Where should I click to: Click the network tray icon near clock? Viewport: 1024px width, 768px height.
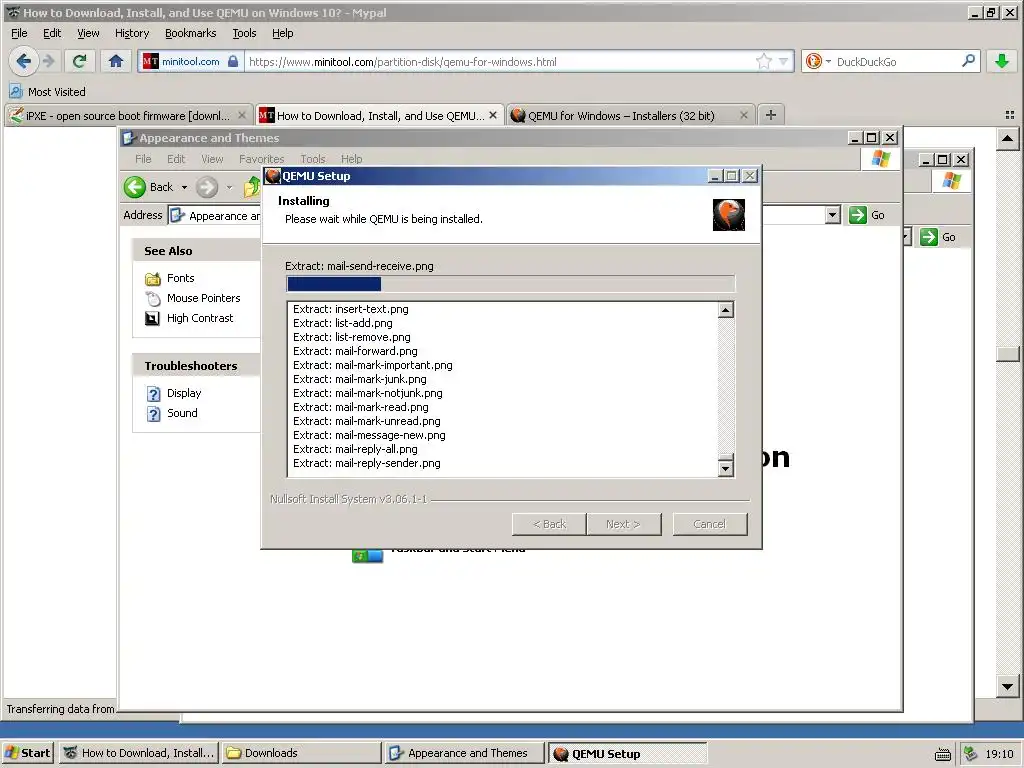(x=970, y=753)
